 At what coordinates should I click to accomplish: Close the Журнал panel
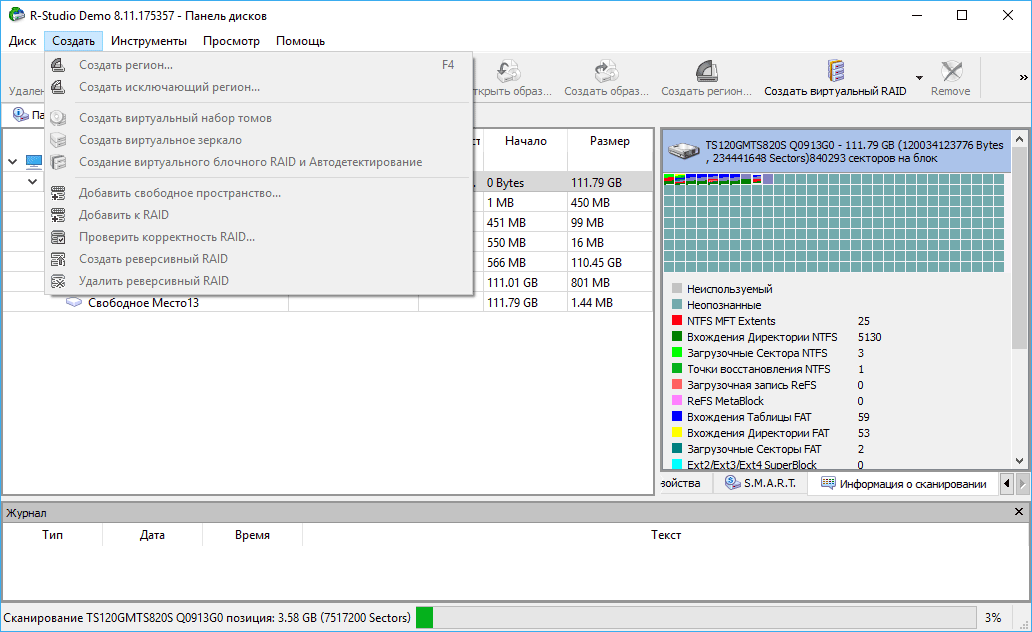[x=1019, y=512]
